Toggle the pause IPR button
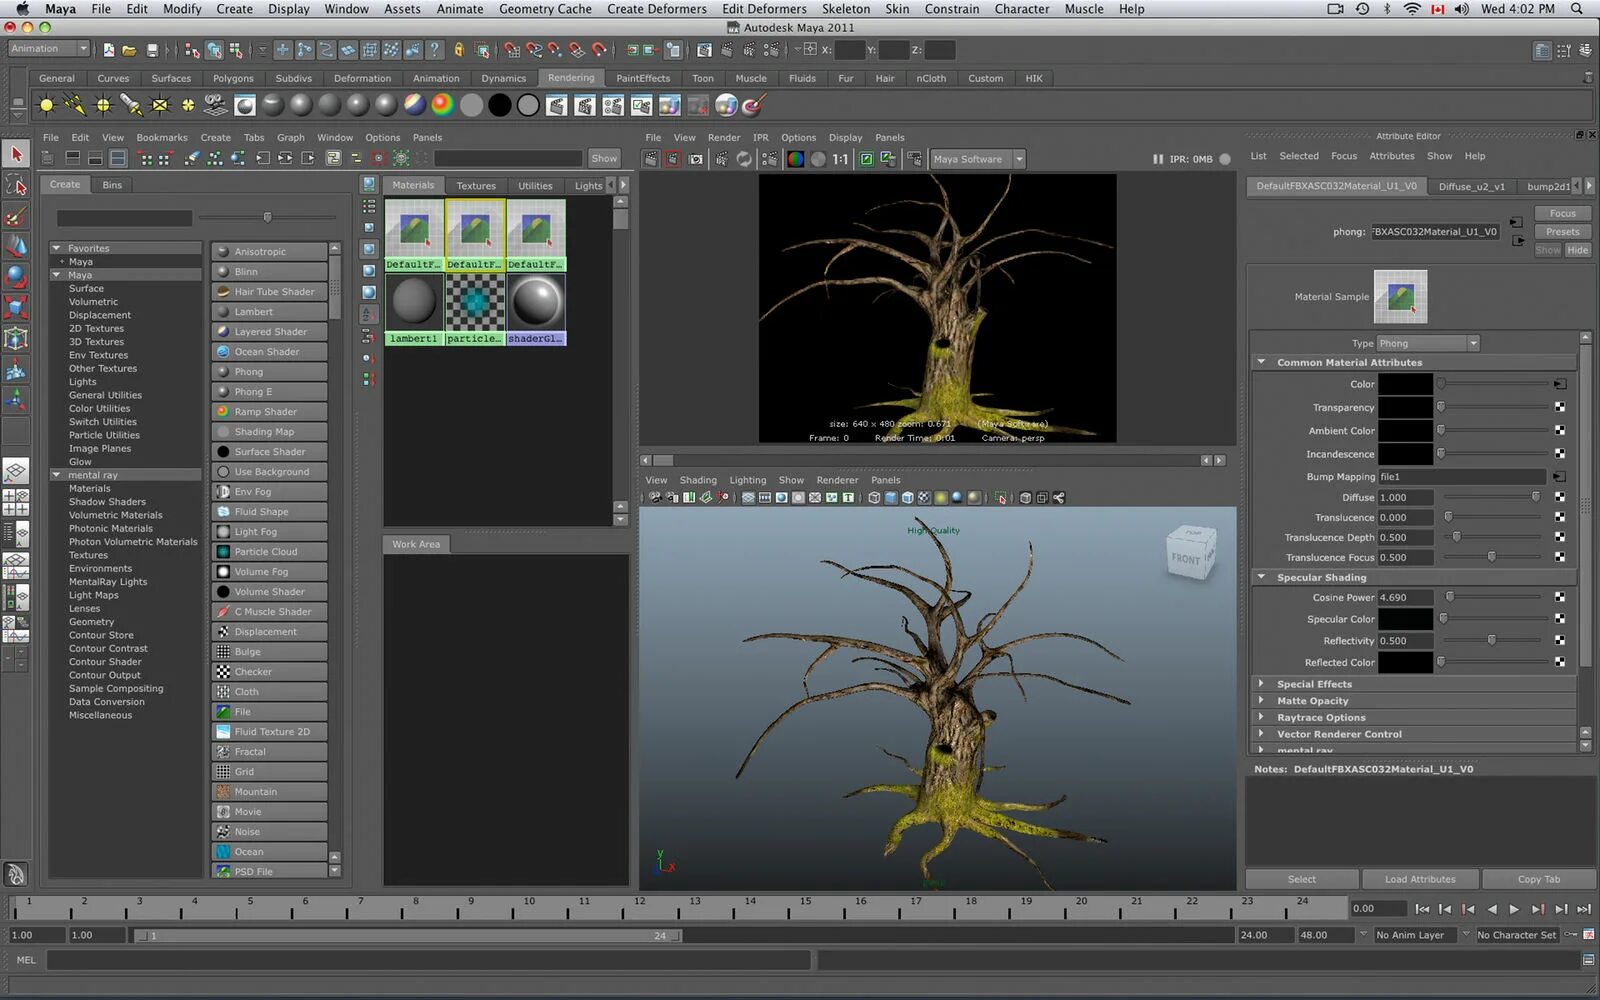Image resolution: width=1600 pixels, height=1000 pixels. 1157,159
